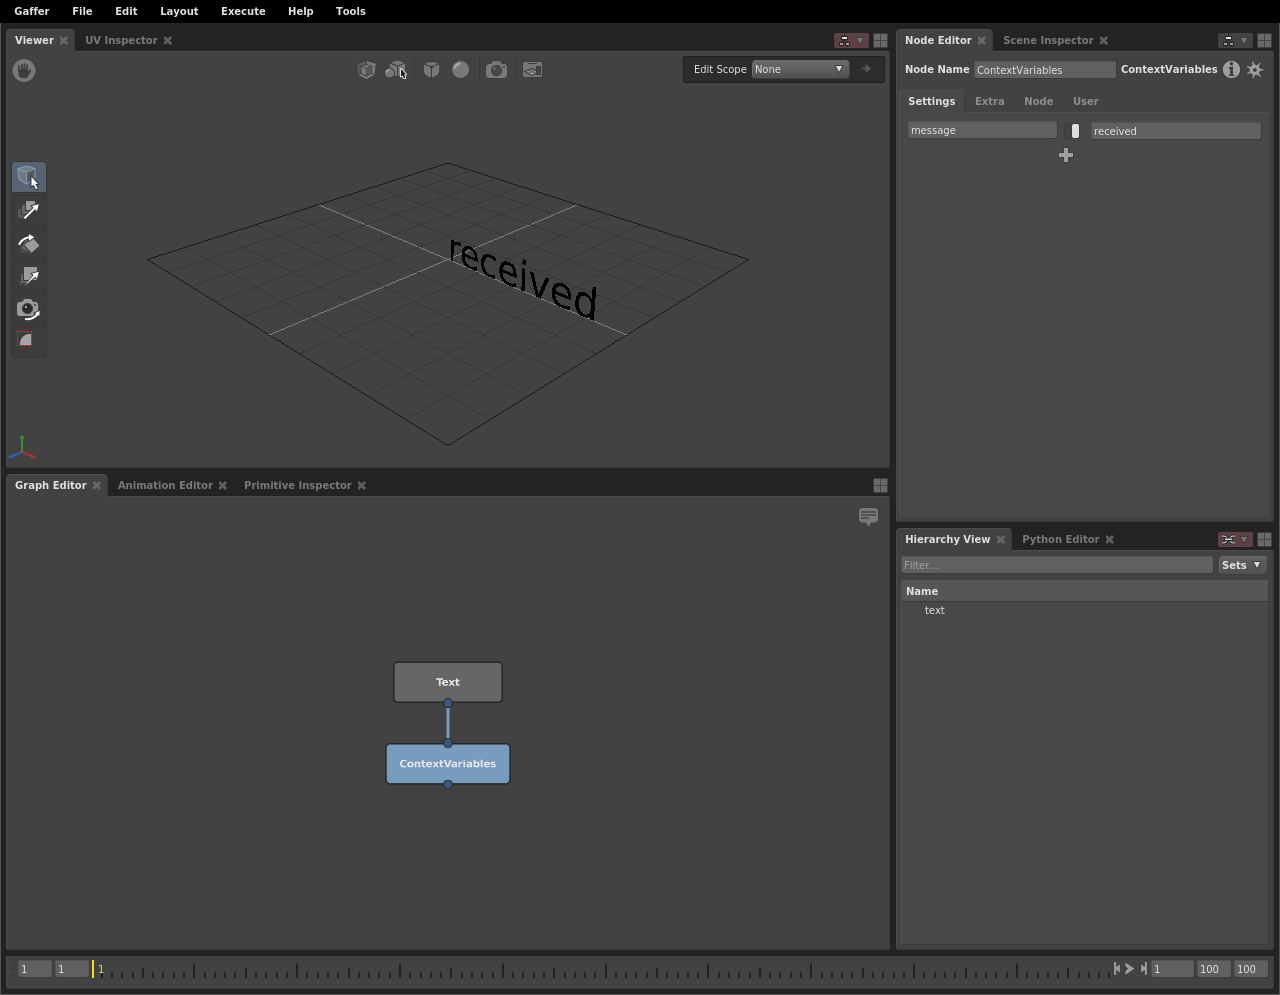Viewport: 1280px width, 995px height.
Task: Activate the Rotate tool in the viewer
Action: pyautogui.click(x=29, y=243)
